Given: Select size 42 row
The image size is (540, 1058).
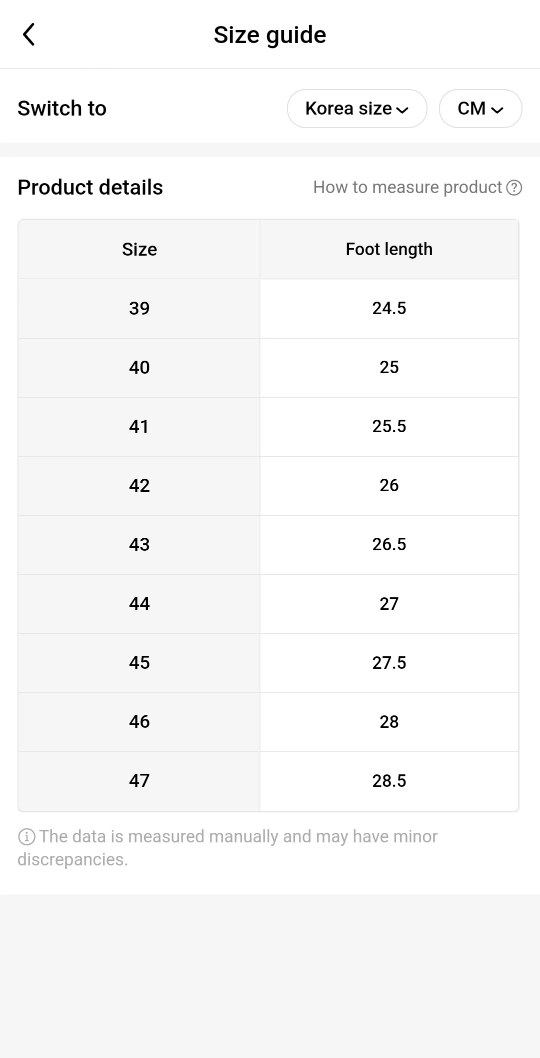Looking at the screenshot, I should pos(268,486).
